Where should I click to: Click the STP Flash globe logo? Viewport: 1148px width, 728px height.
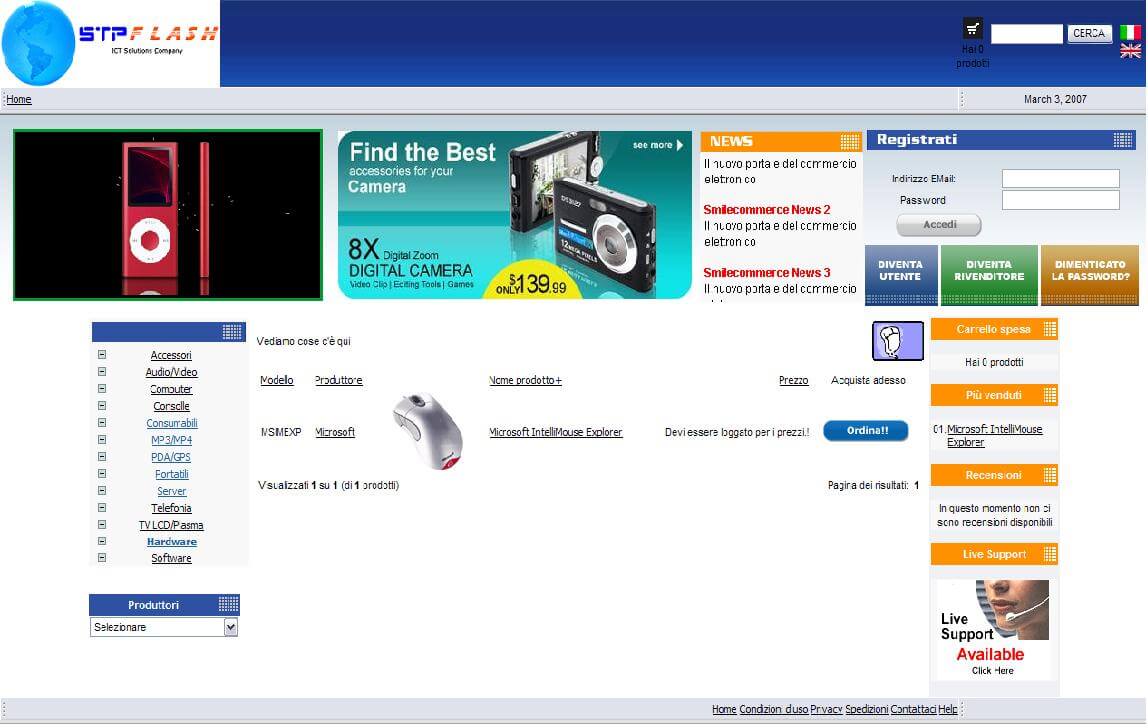point(40,44)
